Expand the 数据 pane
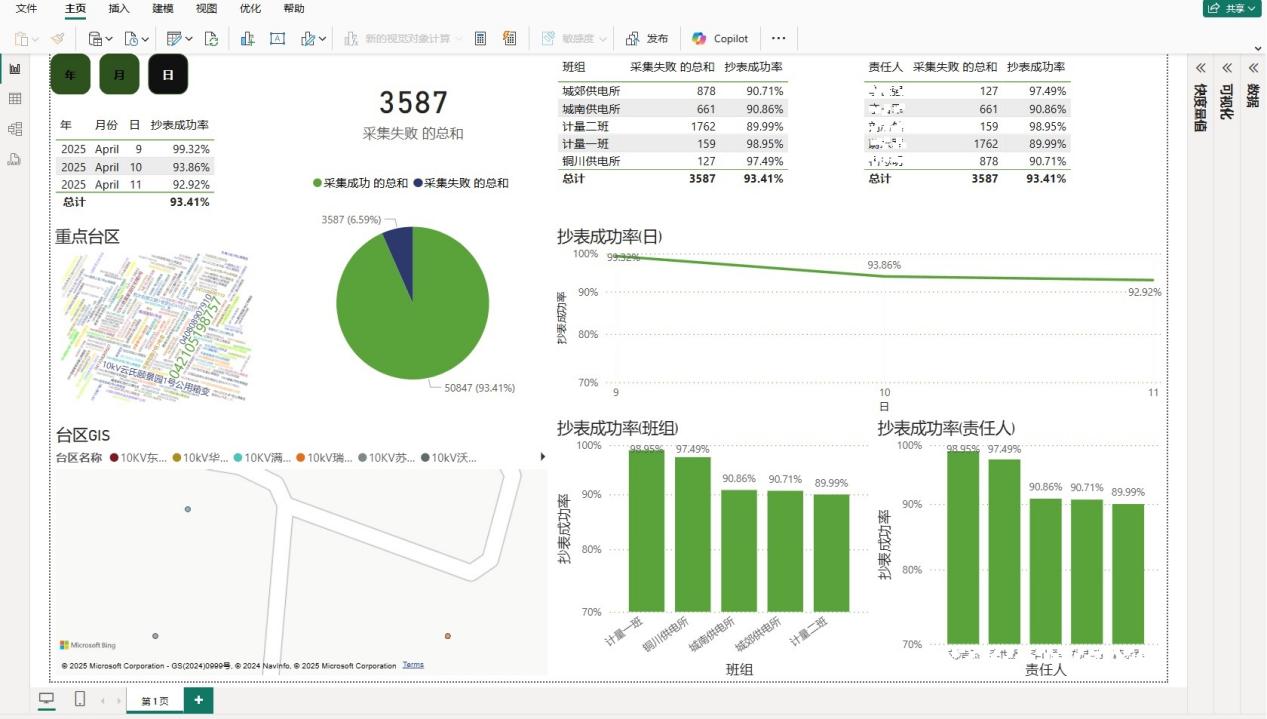The height and width of the screenshot is (719, 1267). pyautogui.click(x=1252, y=68)
